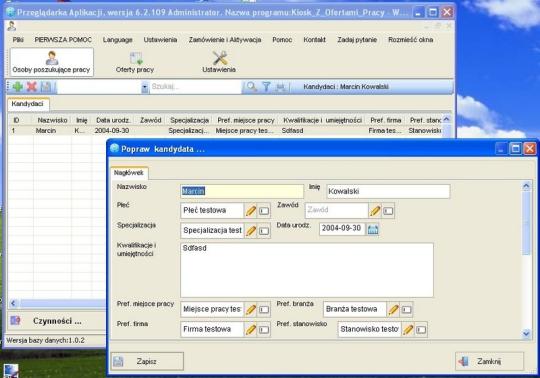The image size is (540, 378).
Task: Edit Płeć value with pencil icon
Action: [251, 211]
